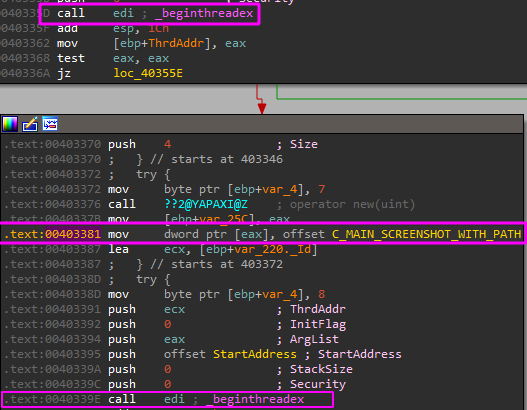527x410 pixels.
Task: Click the green flow edge line
Action: 400,98
